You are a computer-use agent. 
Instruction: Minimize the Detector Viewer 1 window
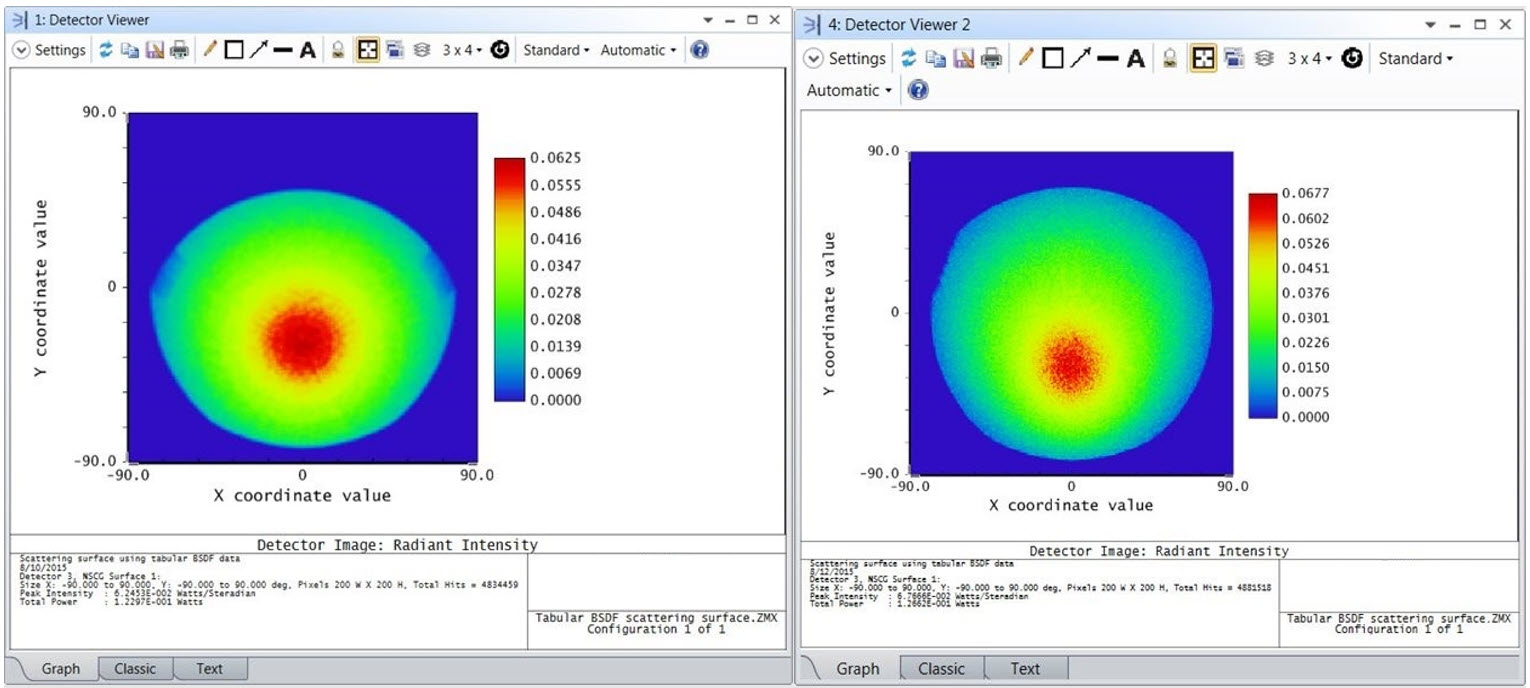[x=730, y=20]
